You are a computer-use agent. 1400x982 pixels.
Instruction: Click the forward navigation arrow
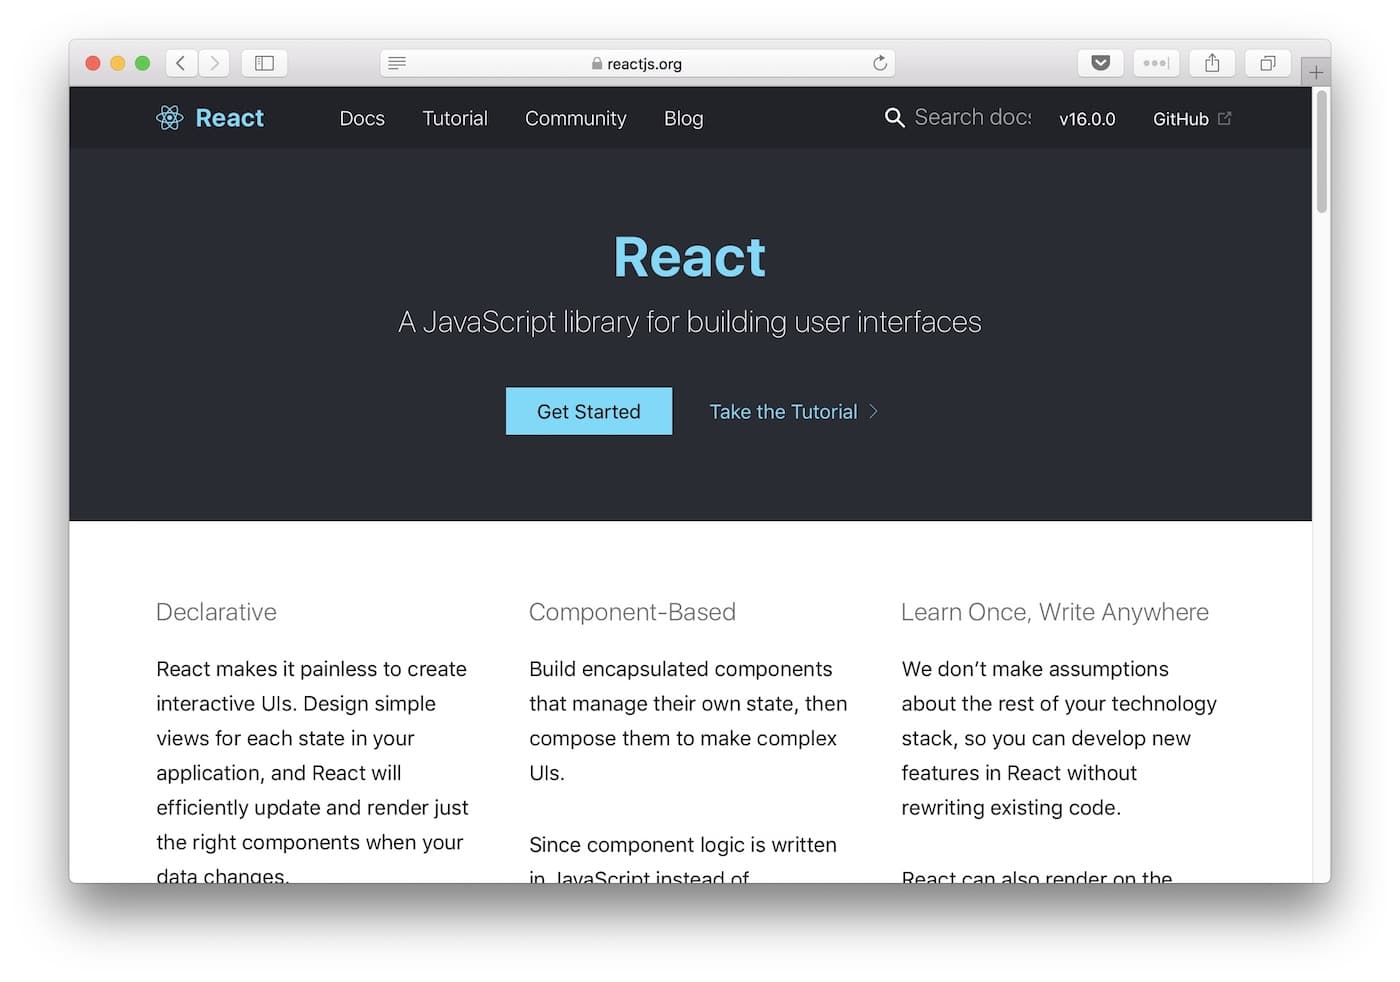click(x=214, y=62)
